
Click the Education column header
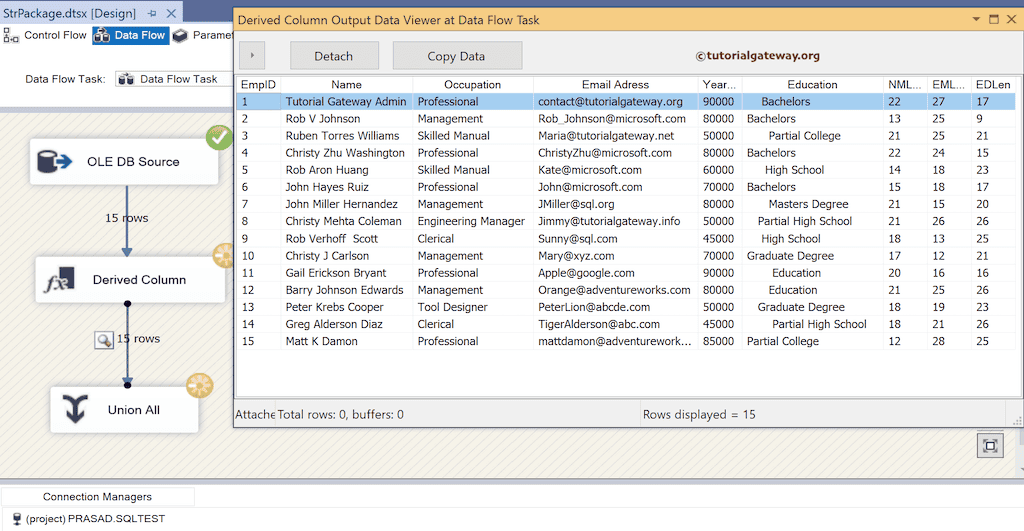point(812,84)
